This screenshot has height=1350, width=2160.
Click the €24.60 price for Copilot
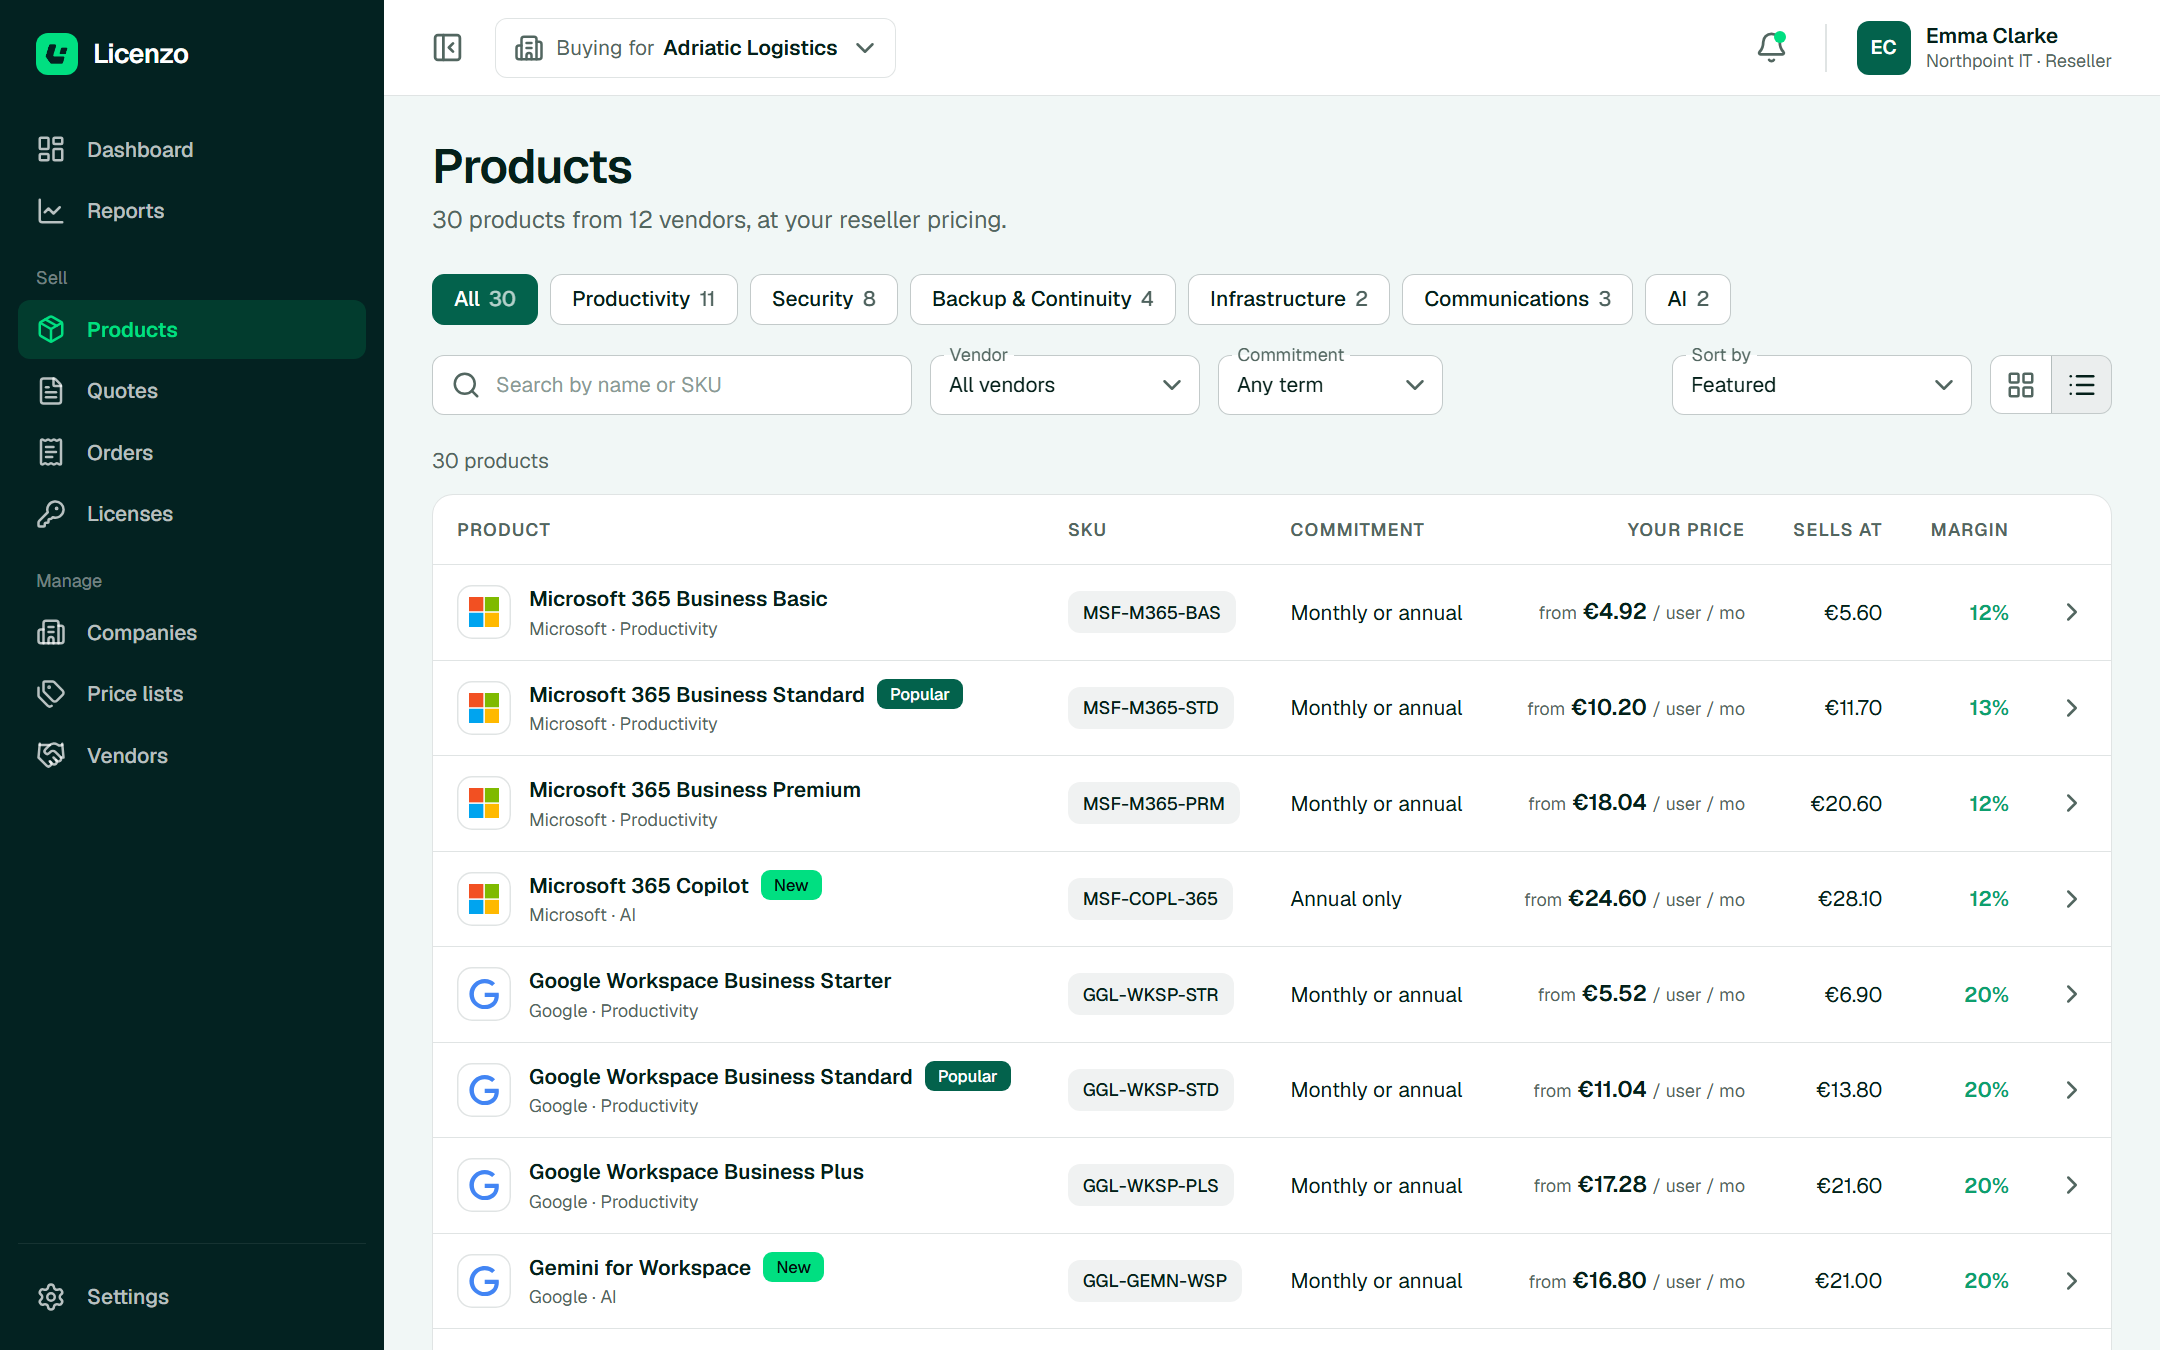point(1607,898)
